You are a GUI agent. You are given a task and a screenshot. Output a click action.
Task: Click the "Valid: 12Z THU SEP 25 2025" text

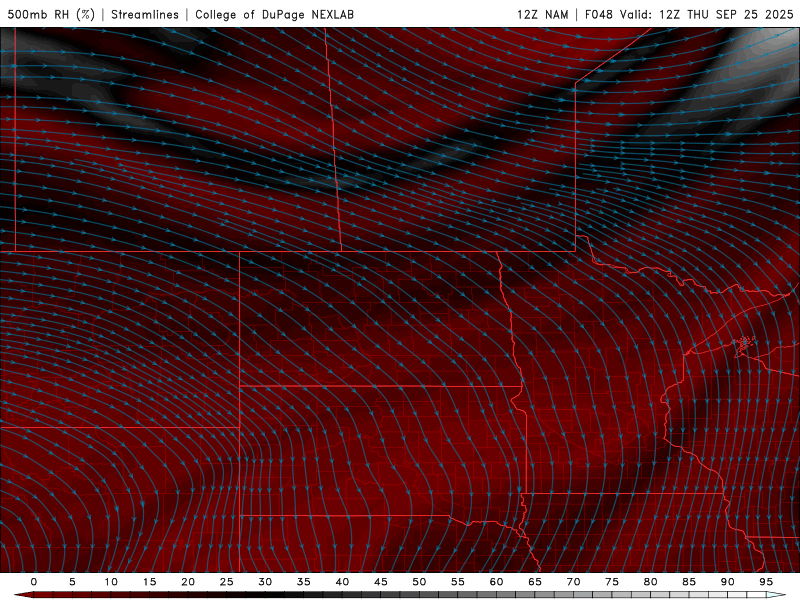click(x=707, y=14)
